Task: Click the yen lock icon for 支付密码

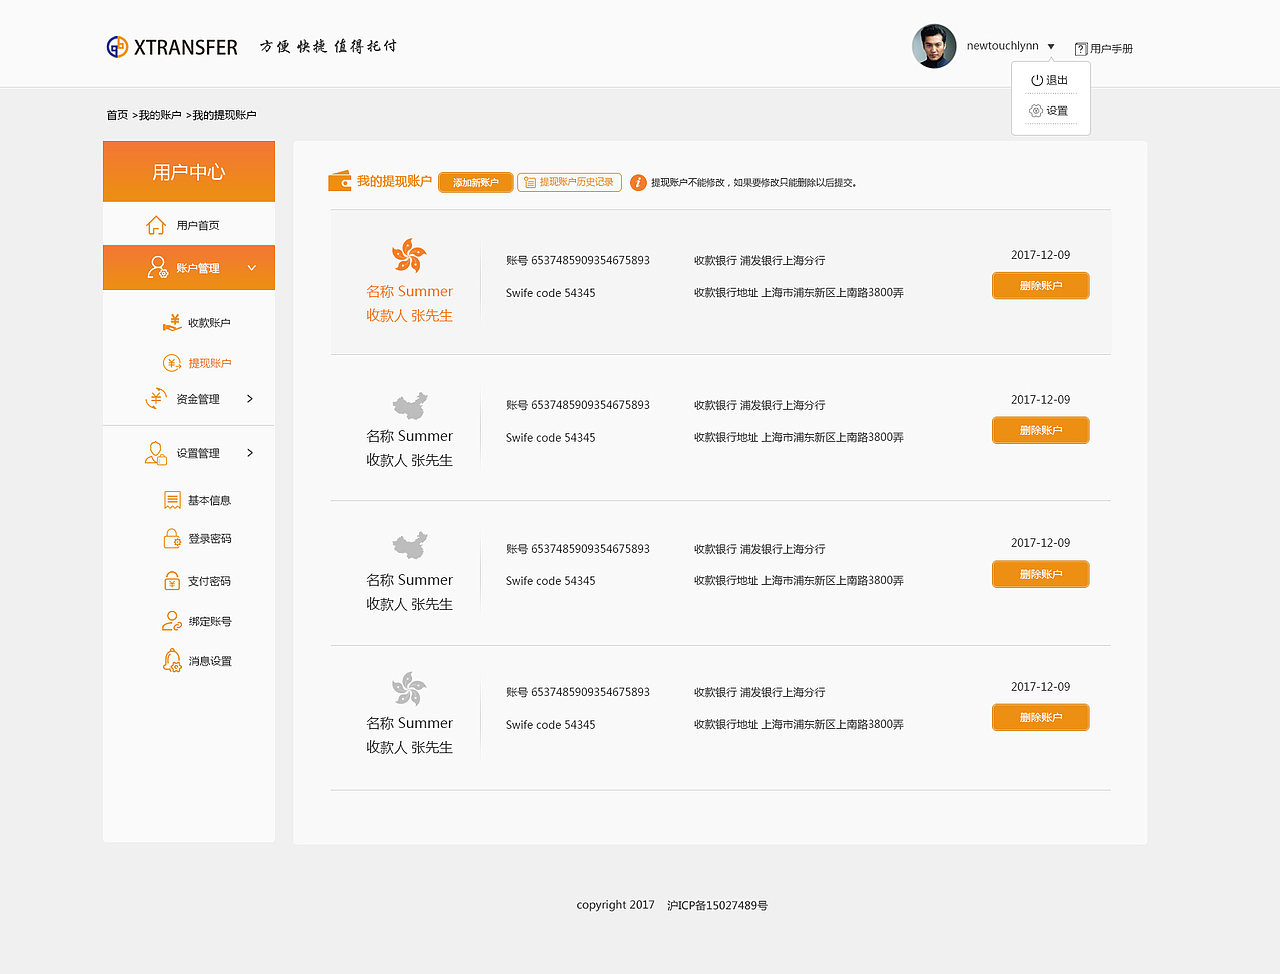Action: tap(172, 581)
